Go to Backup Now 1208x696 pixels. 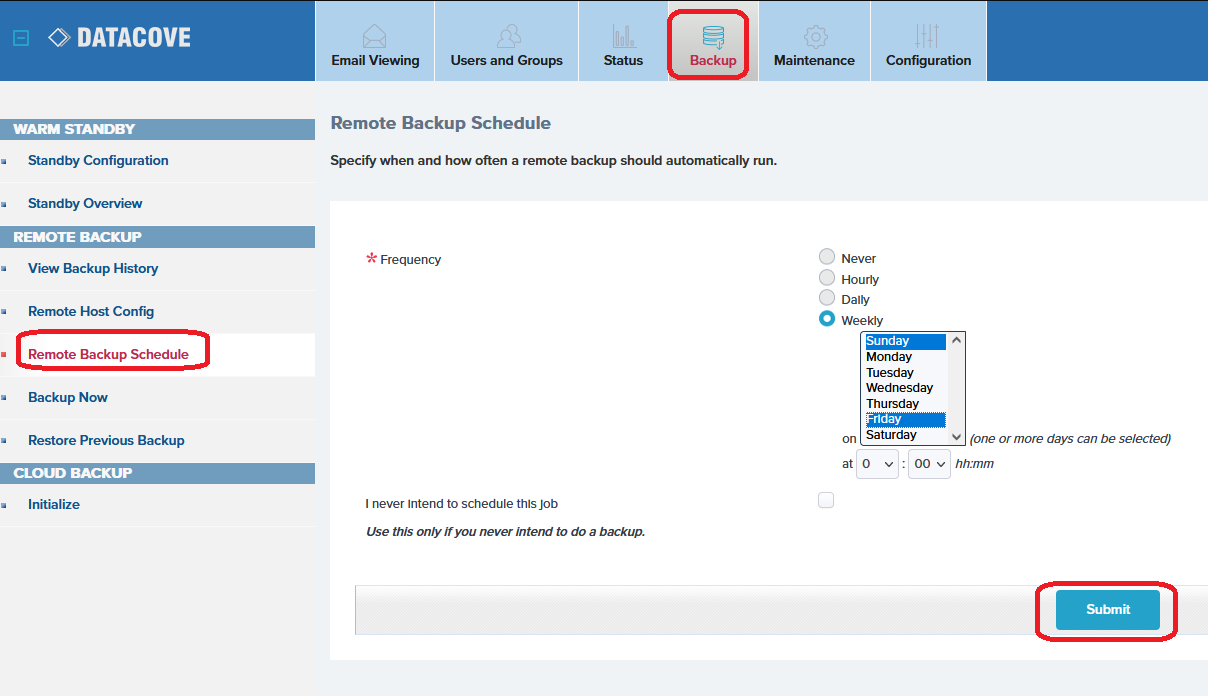click(x=68, y=397)
